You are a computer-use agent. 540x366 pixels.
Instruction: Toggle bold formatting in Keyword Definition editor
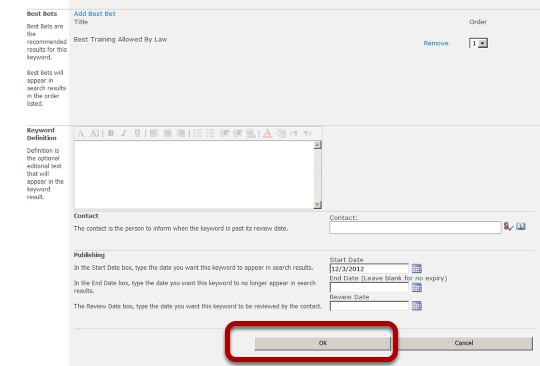pos(111,133)
